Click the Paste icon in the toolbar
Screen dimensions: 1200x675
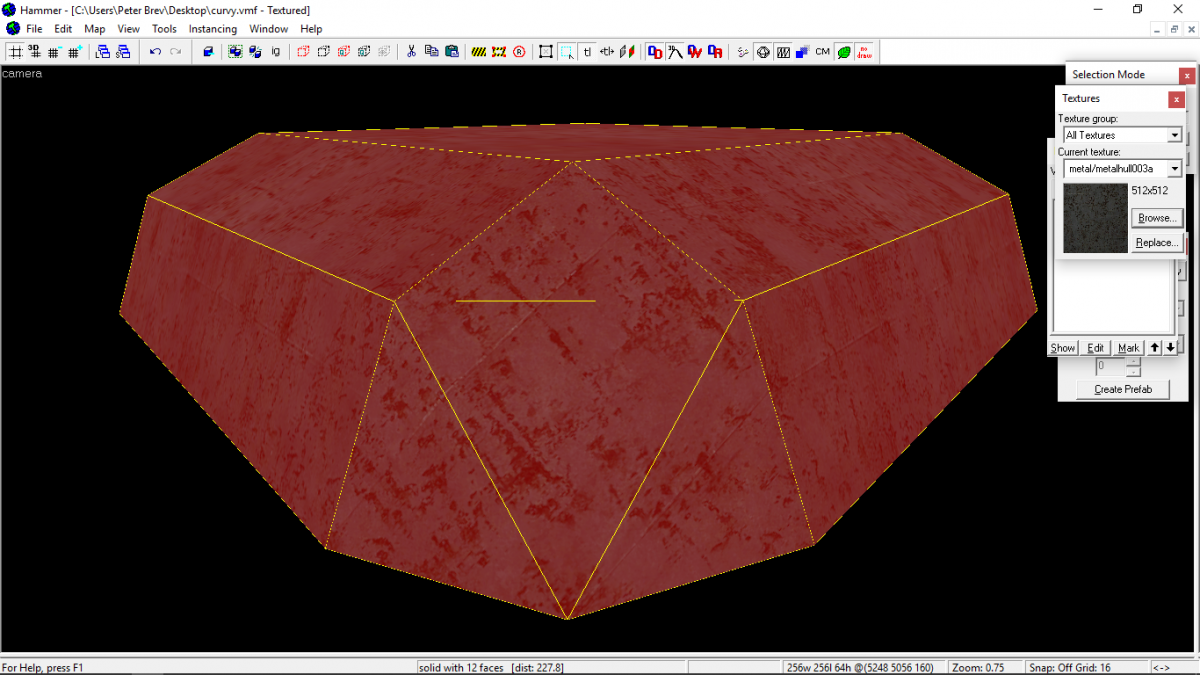click(454, 51)
